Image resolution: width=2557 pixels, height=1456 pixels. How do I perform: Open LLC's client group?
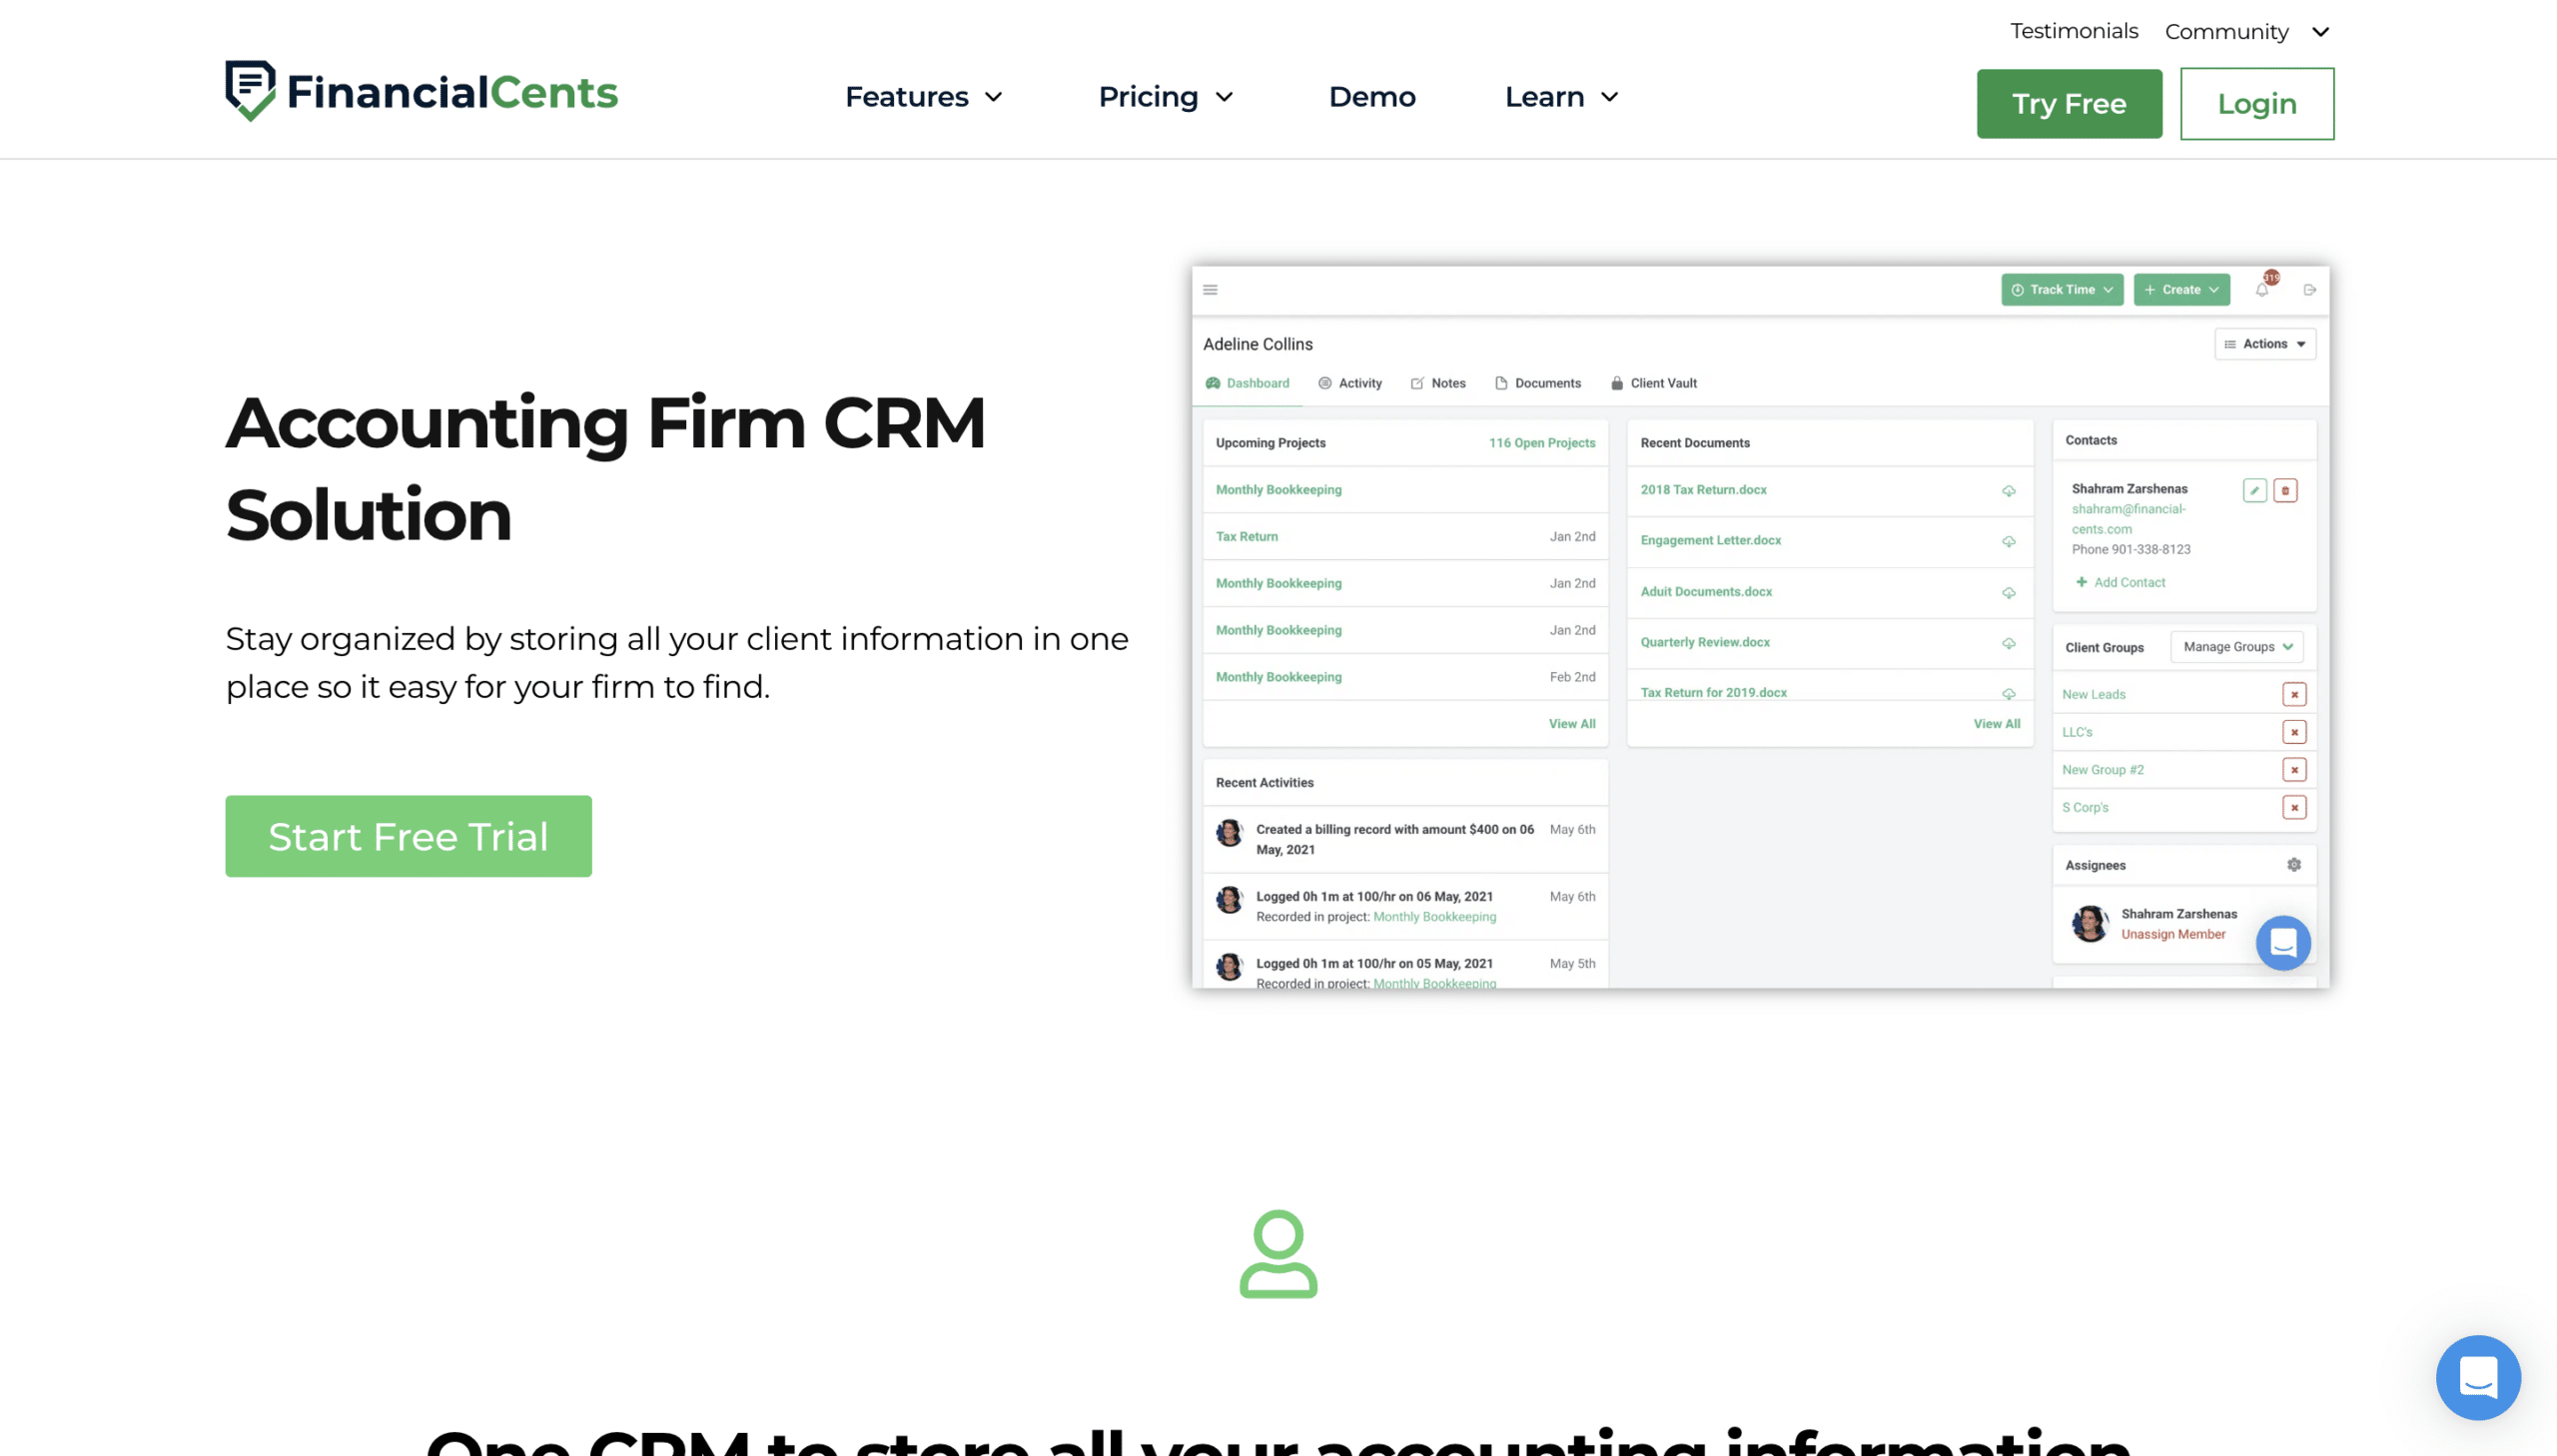click(2077, 732)
